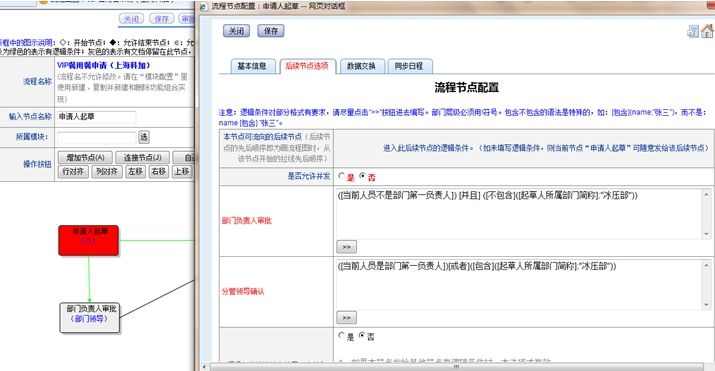Click 部门负责人审批 red row label
This screenshot has width=715, height=371.
click(x=247, y=221)
